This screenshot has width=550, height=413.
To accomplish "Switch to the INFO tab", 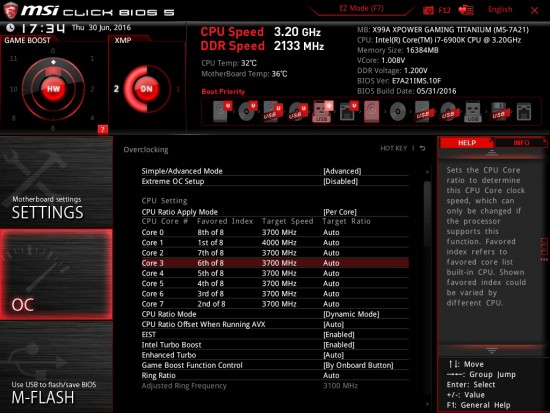I will coord(521,143).
